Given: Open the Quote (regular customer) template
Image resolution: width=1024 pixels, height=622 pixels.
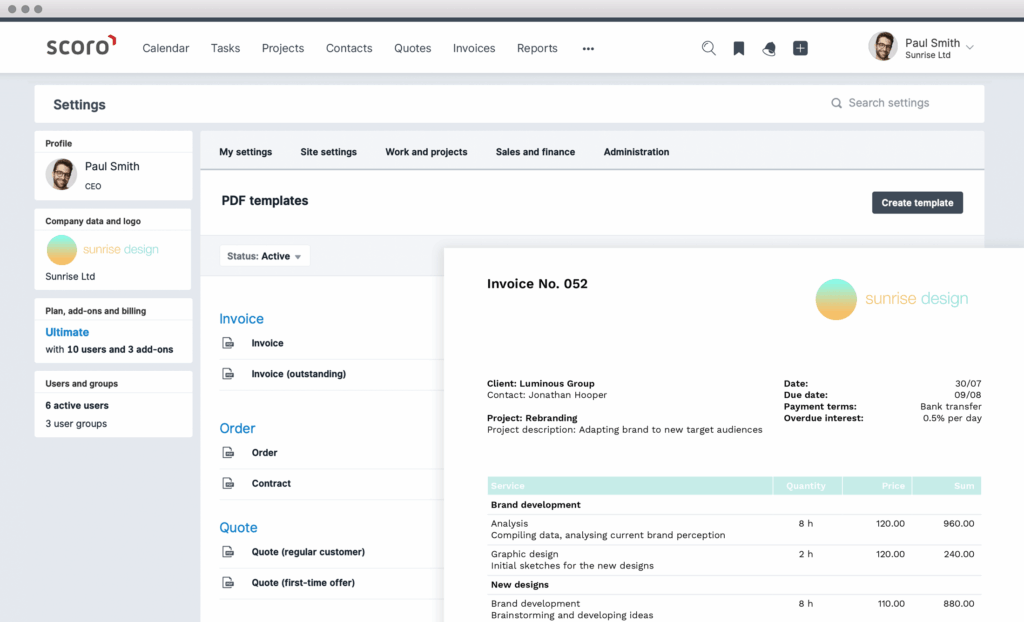Looking at the screenshot, I should [x=308, y=552].
